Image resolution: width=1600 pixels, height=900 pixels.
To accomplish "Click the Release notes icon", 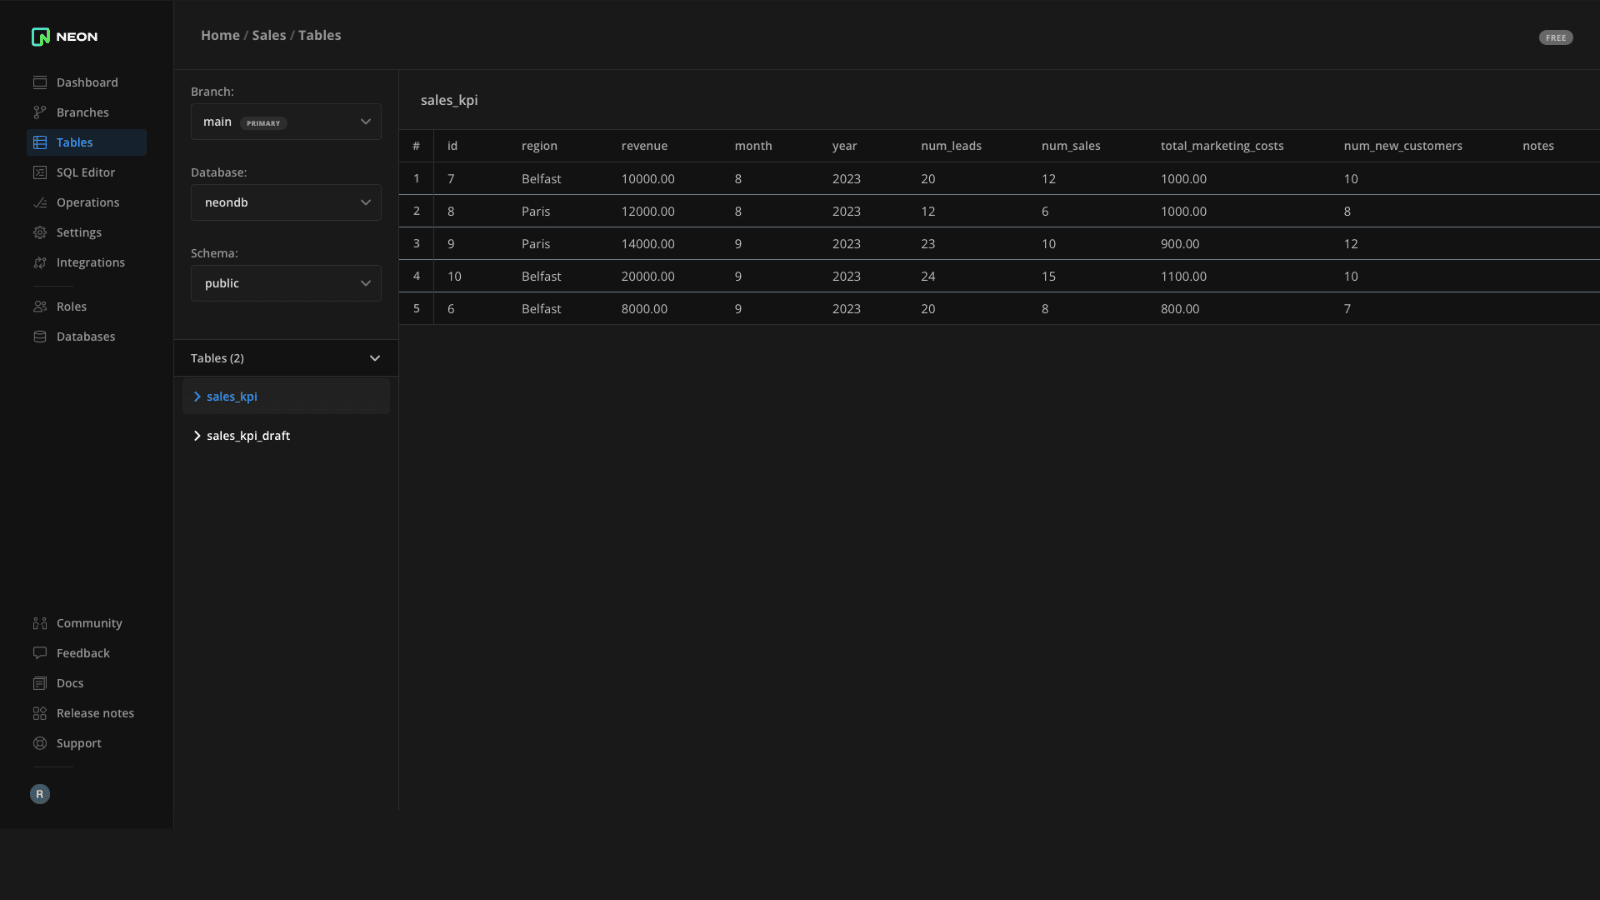I will click(40, 713).
